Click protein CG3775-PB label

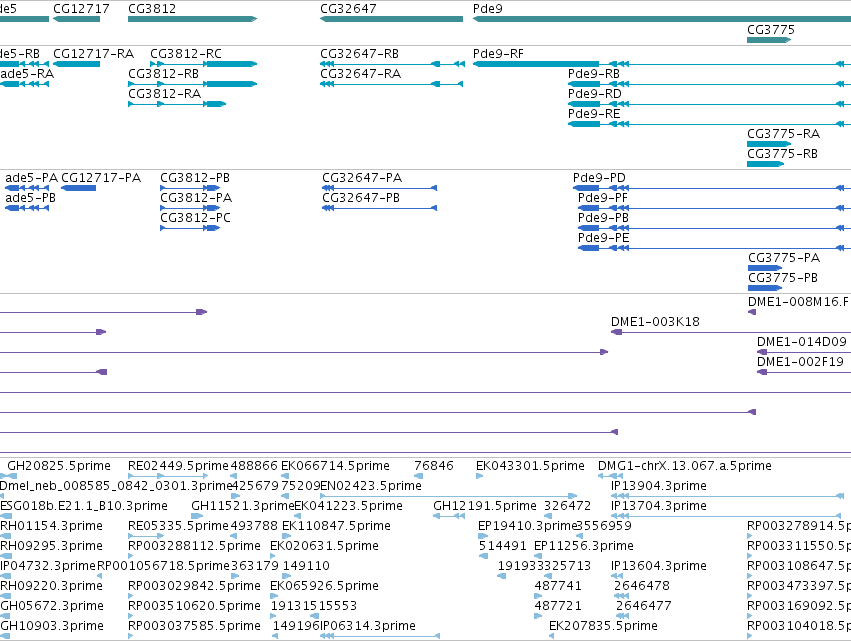(783, 278)
